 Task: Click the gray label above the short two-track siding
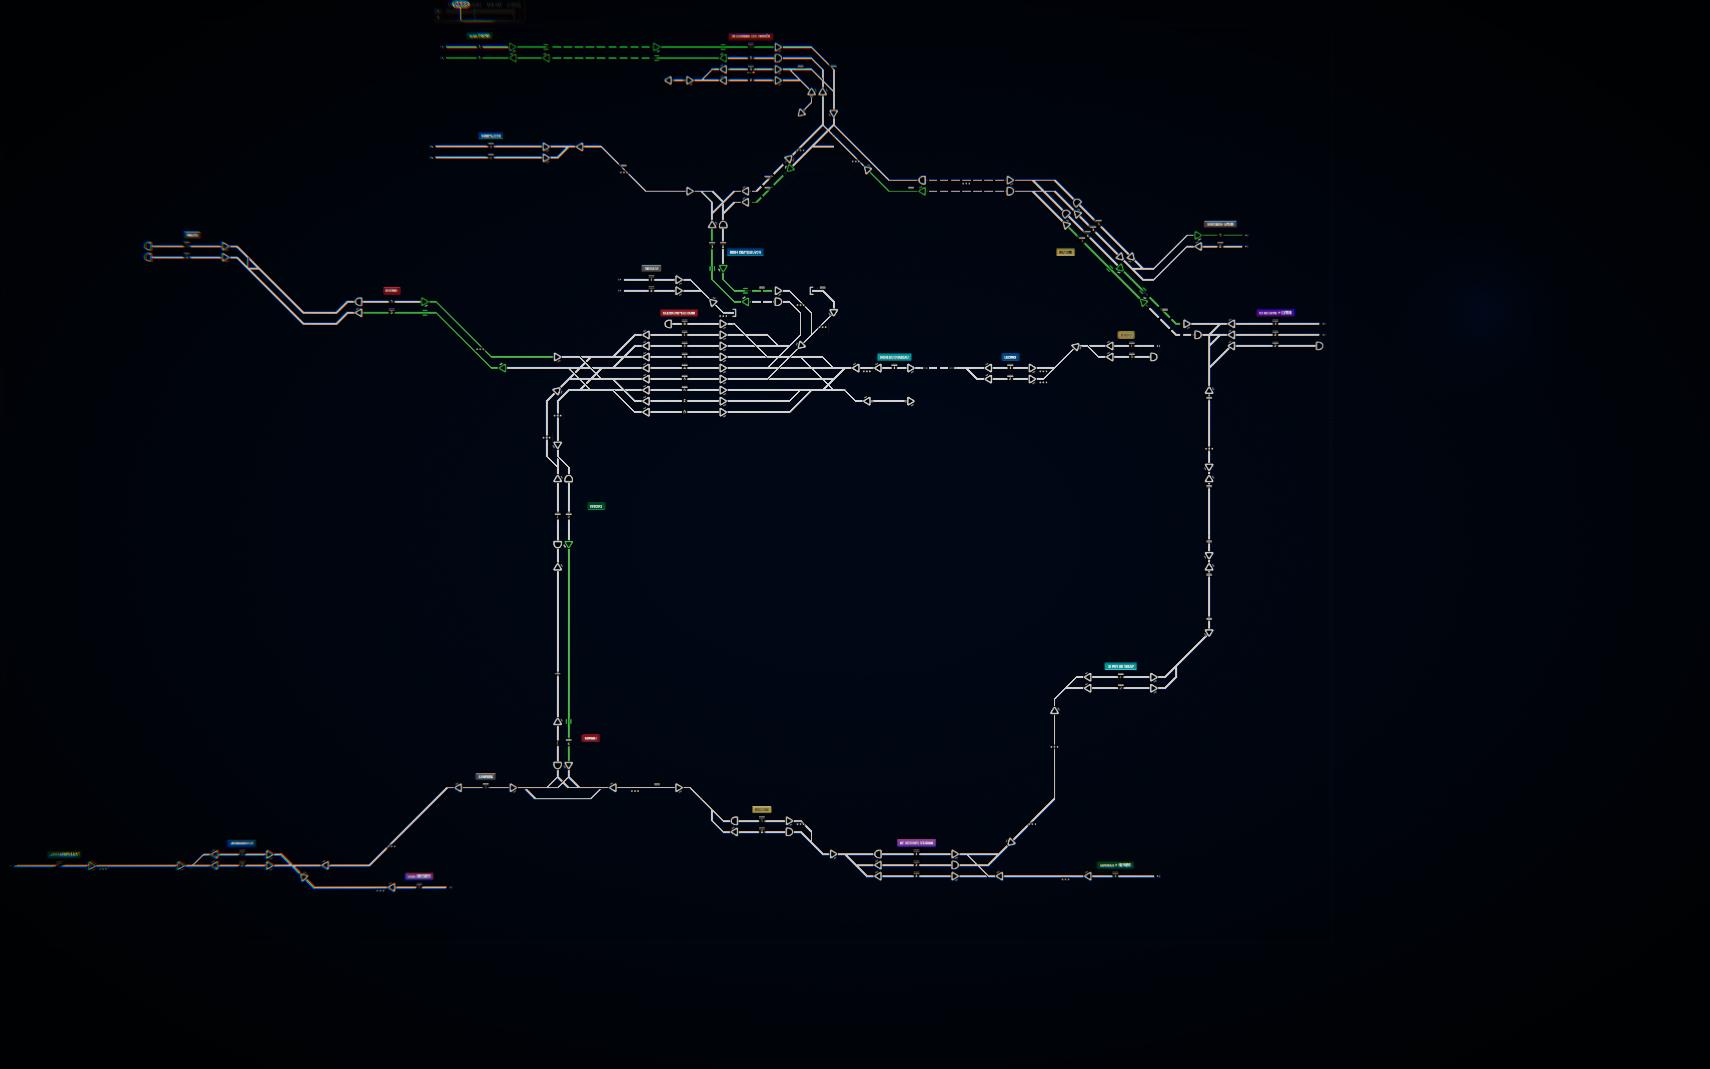tap(651, 268)
